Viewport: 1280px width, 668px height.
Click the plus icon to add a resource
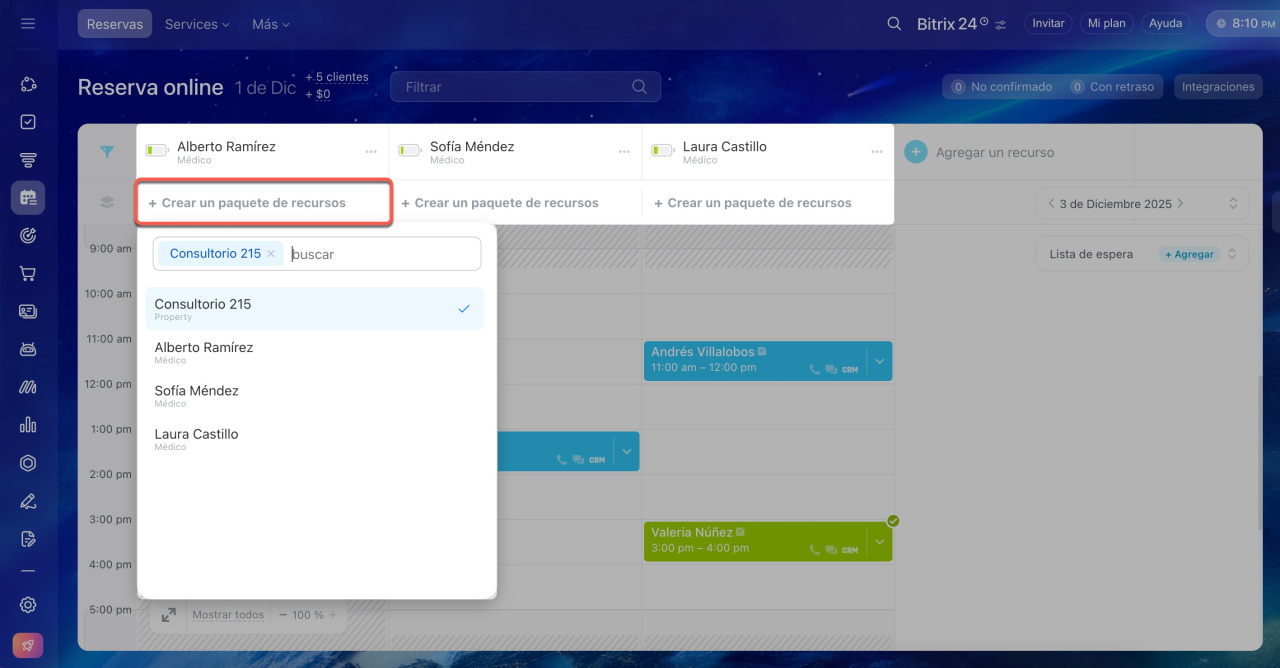pos(915,152)
